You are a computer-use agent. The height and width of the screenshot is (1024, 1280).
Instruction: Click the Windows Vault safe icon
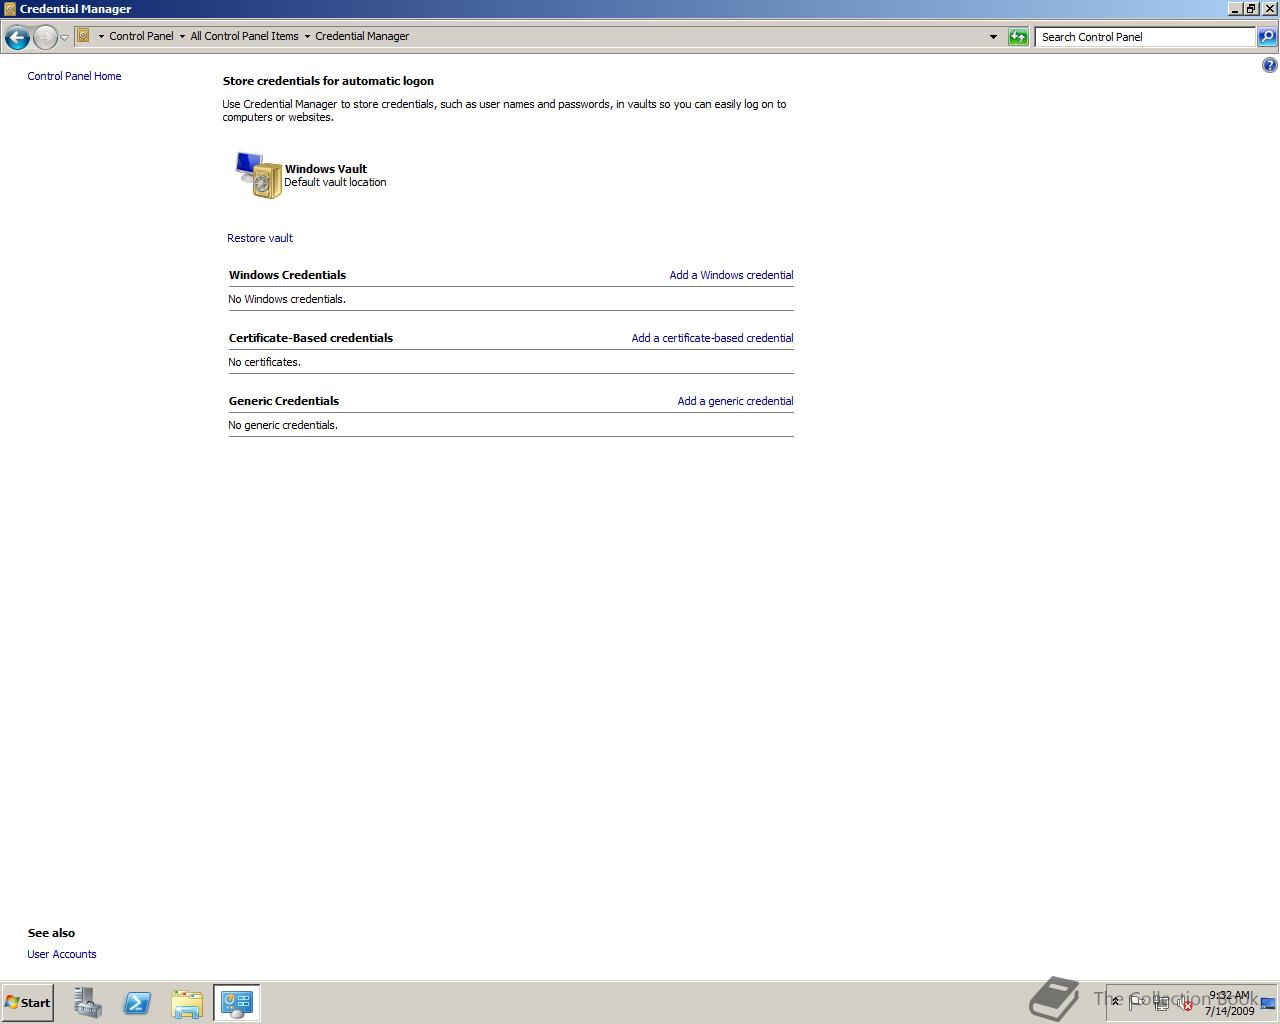click(259, 175)
